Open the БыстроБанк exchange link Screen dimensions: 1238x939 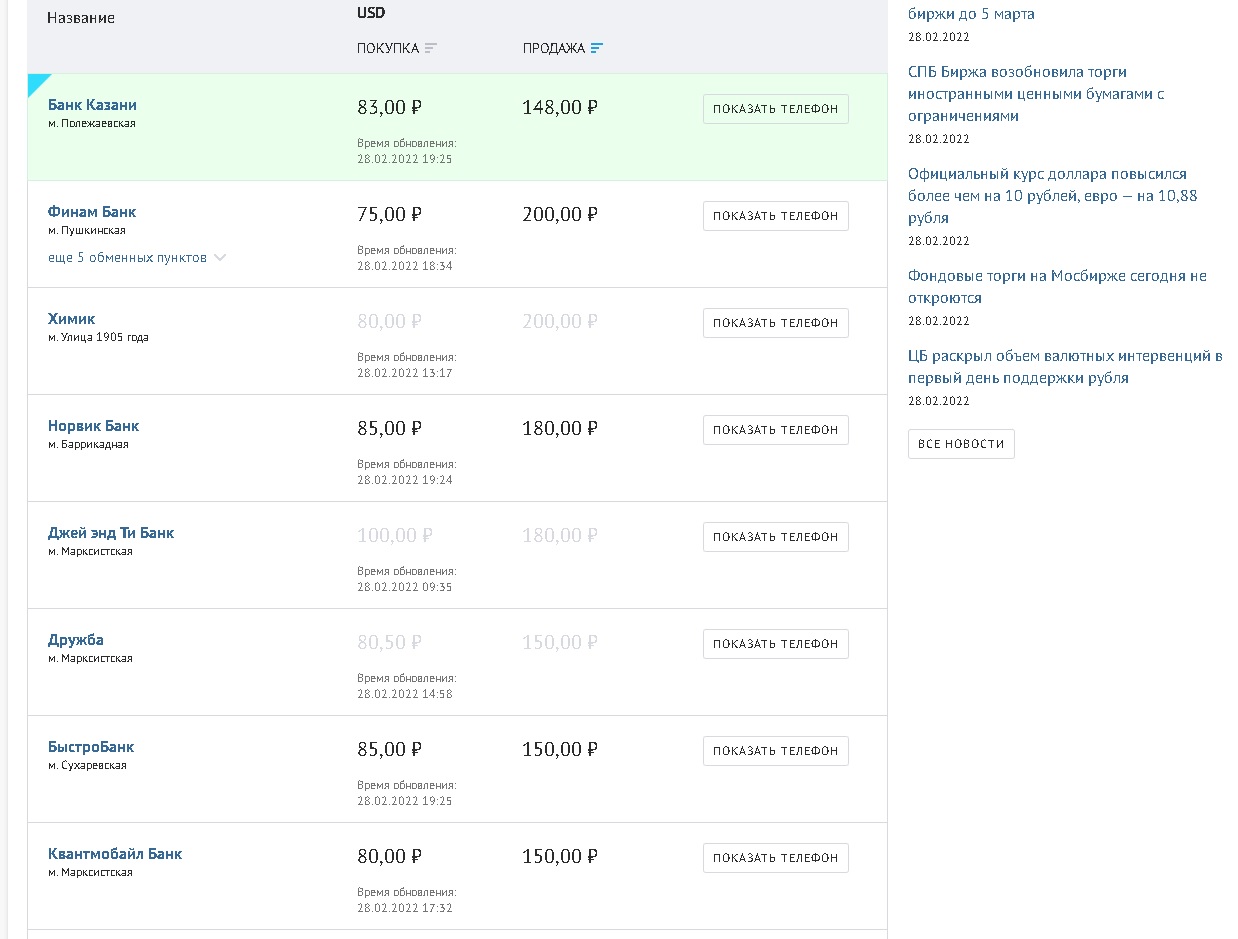pyautogui.click(x=91, y=747)
